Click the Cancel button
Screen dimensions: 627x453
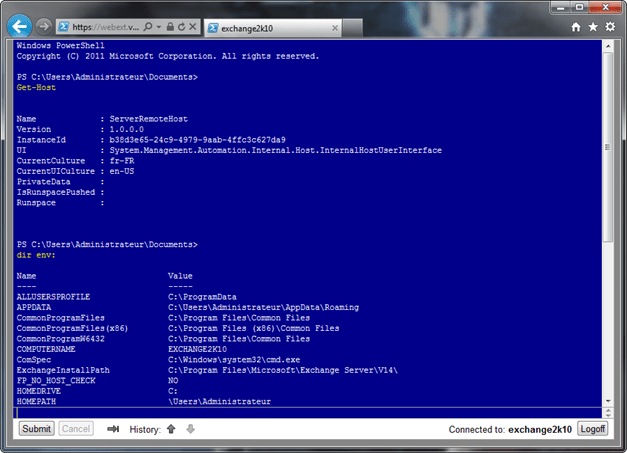(x=76, y=428)
